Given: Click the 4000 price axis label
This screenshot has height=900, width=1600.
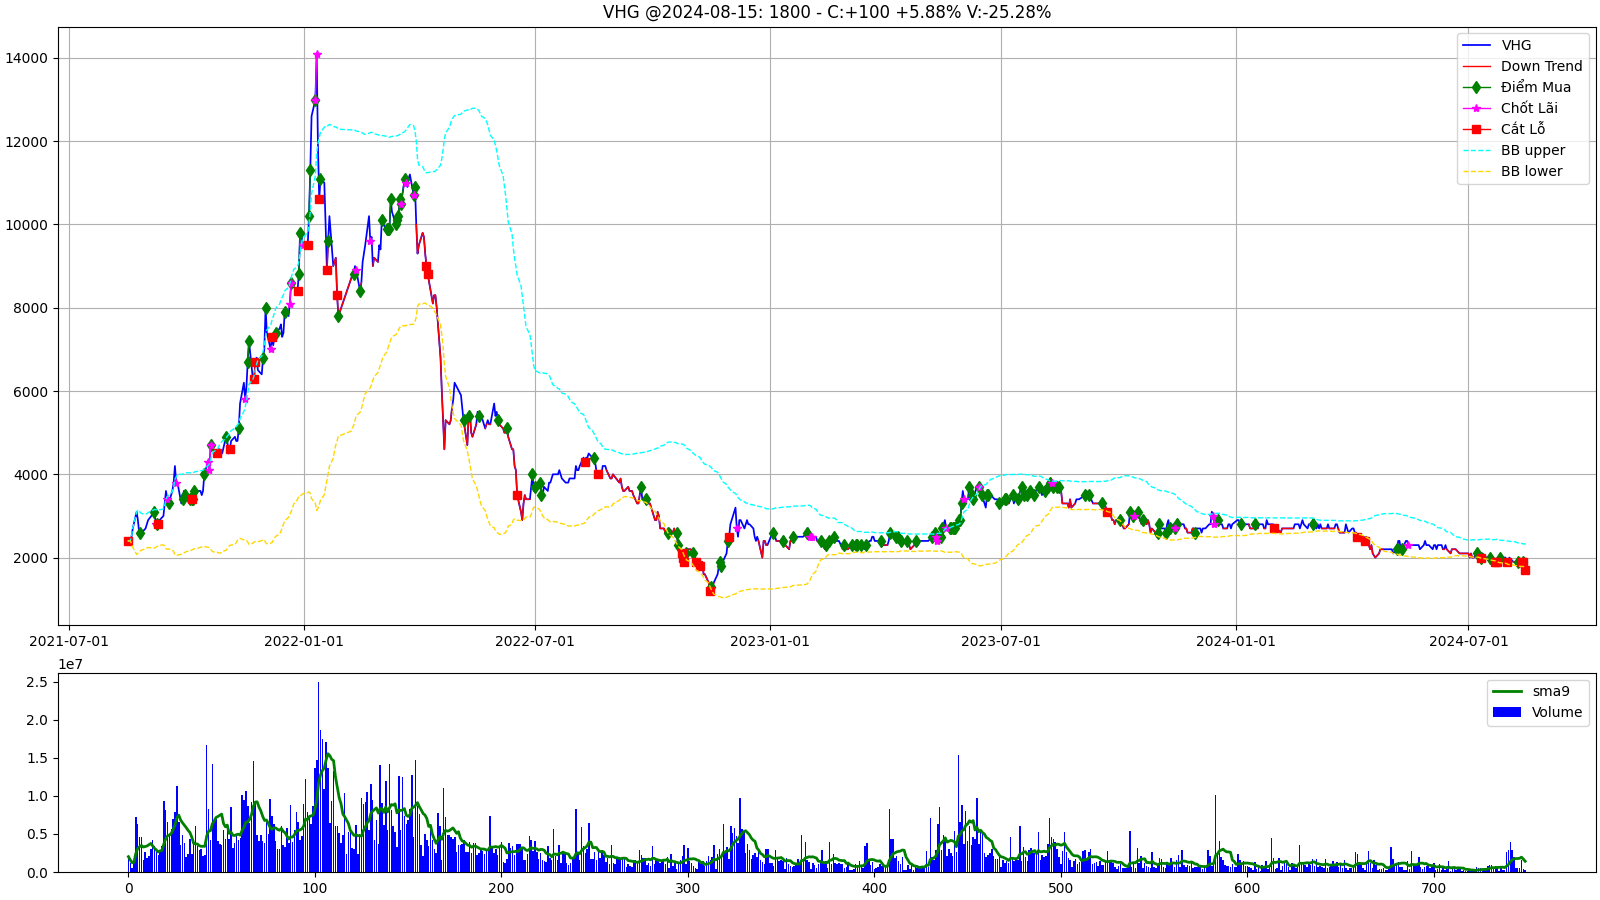Looking at the screenshot, I should click(30, 474).
